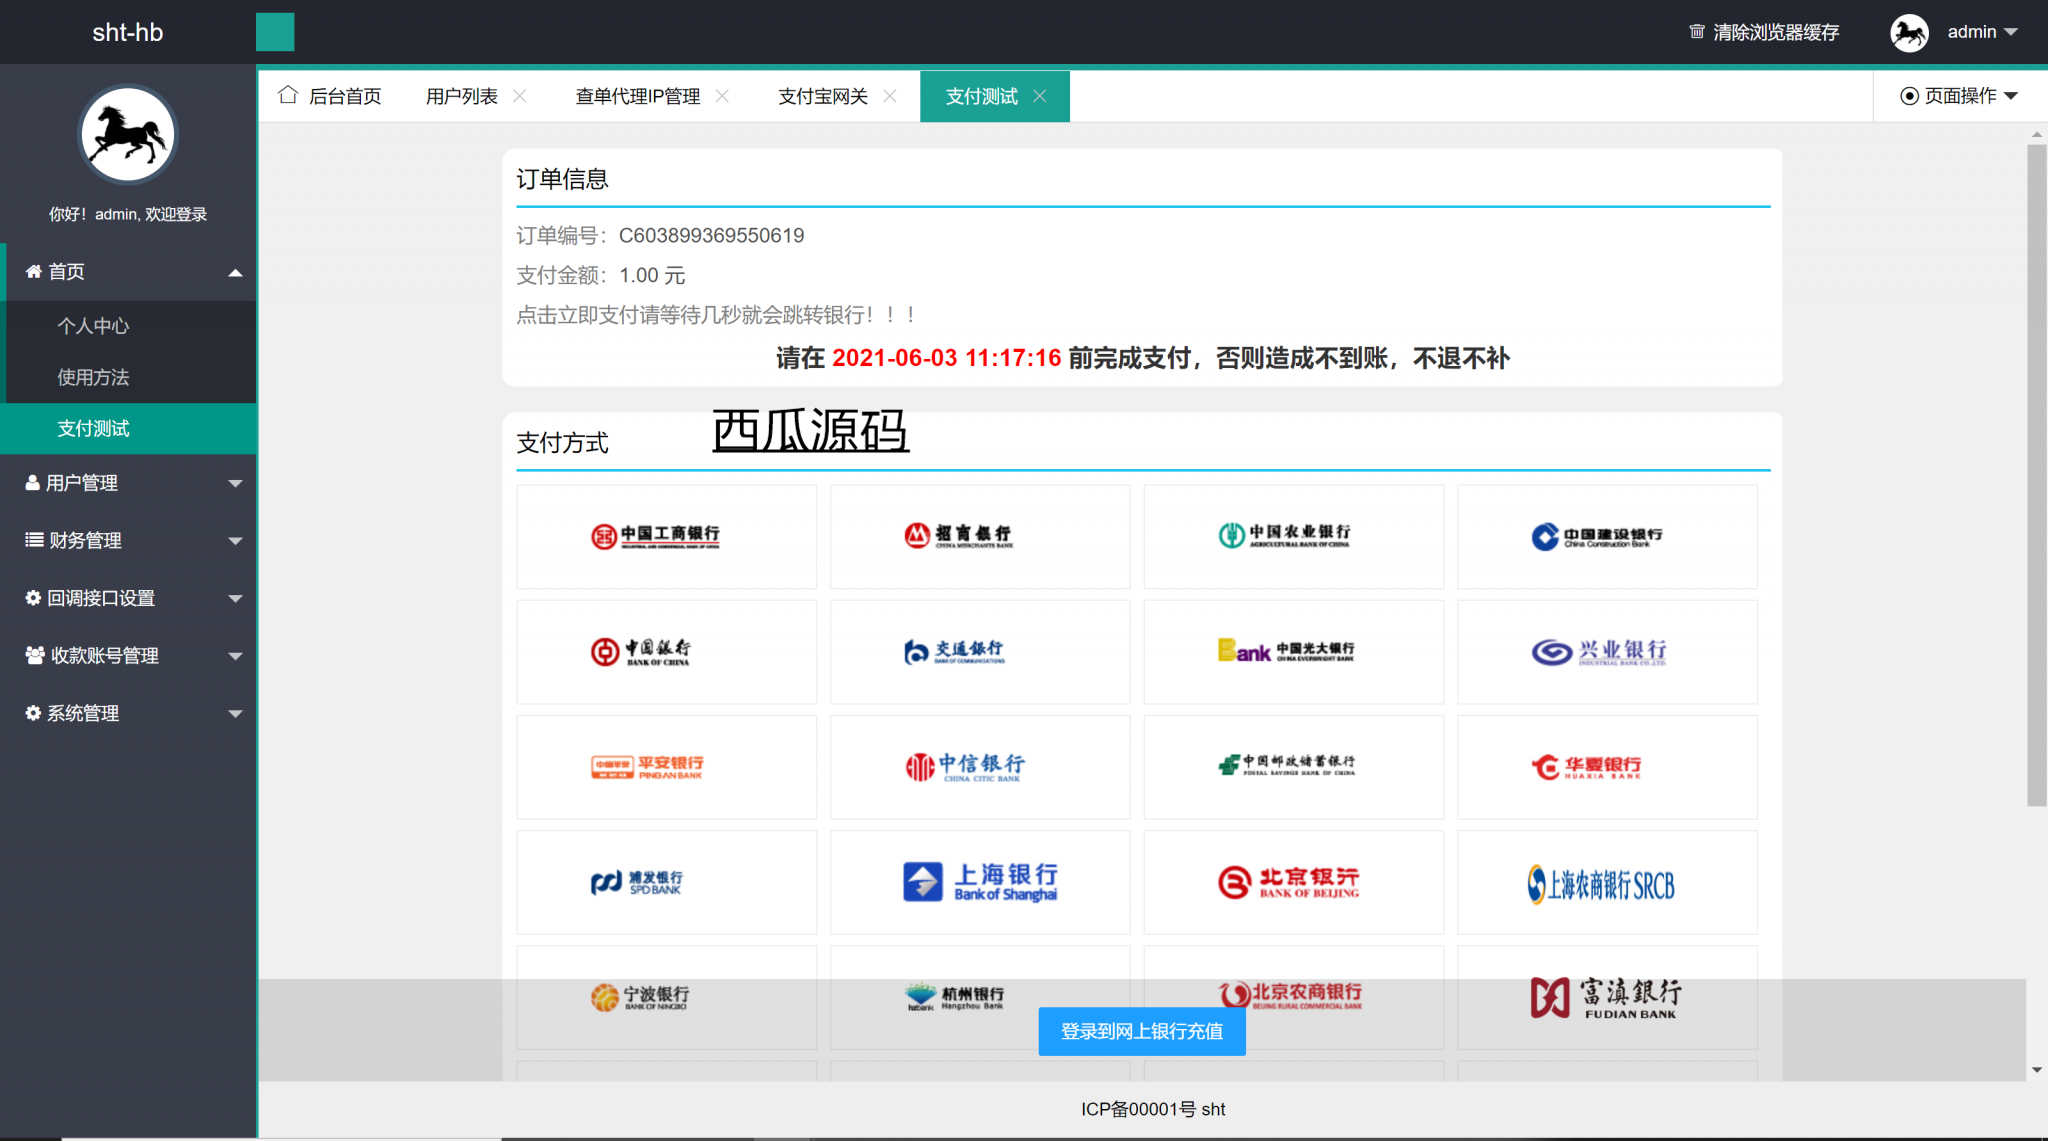Close the 支付测试 tab
The width and height of the screenshot is (2048, 1141).
tap(1040, 96)
